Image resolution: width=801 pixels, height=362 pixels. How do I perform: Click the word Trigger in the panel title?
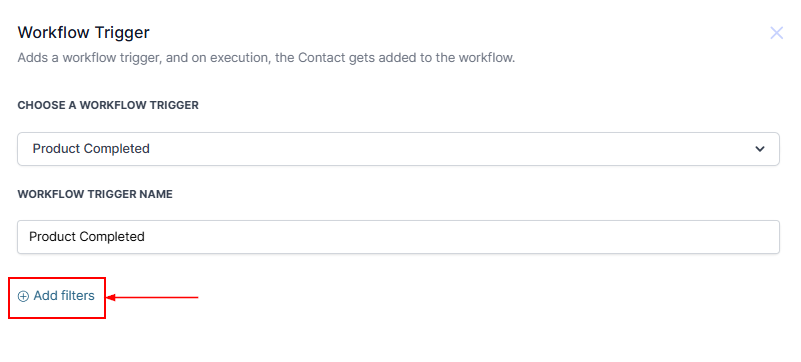(x=121, y=33)
